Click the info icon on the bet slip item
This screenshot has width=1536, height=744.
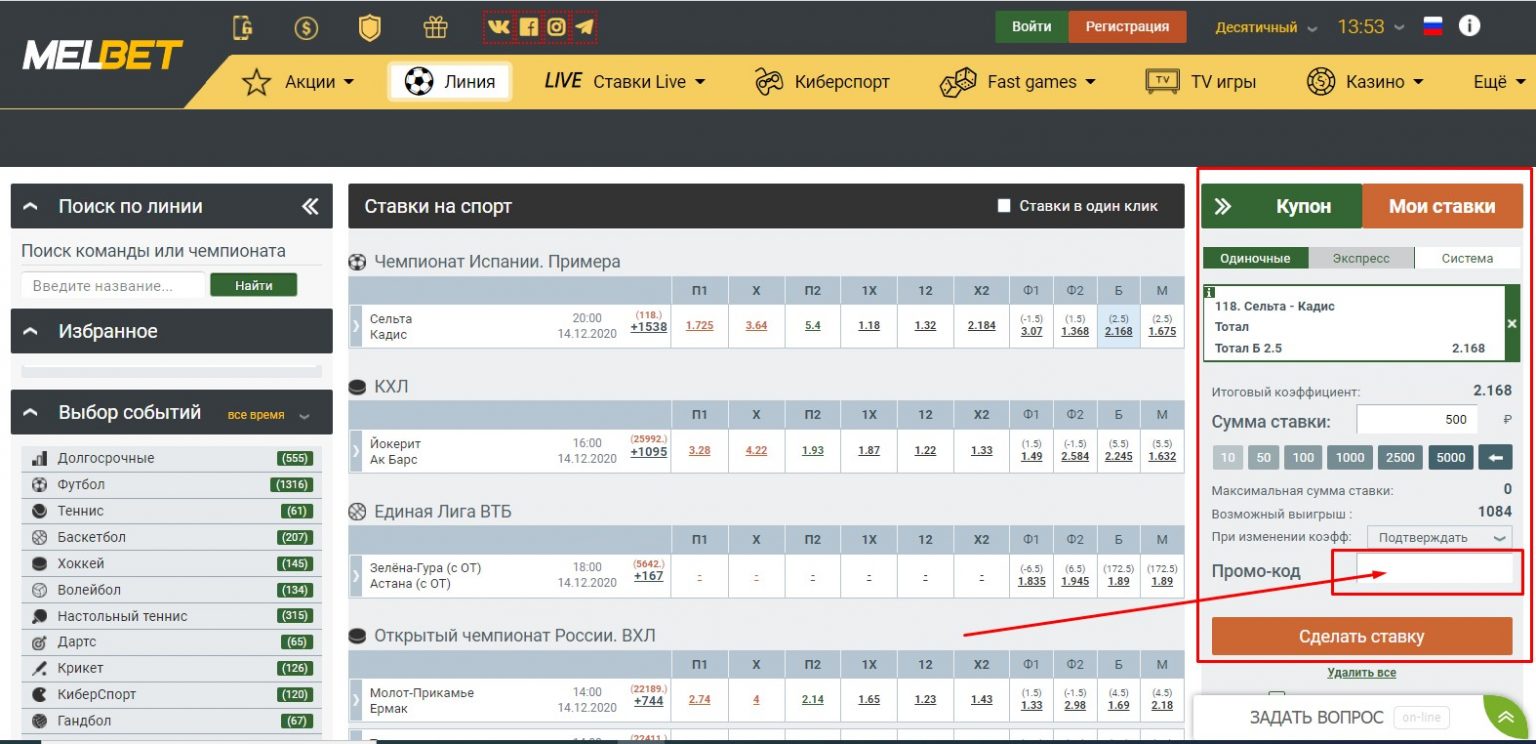pos(1209,292)
